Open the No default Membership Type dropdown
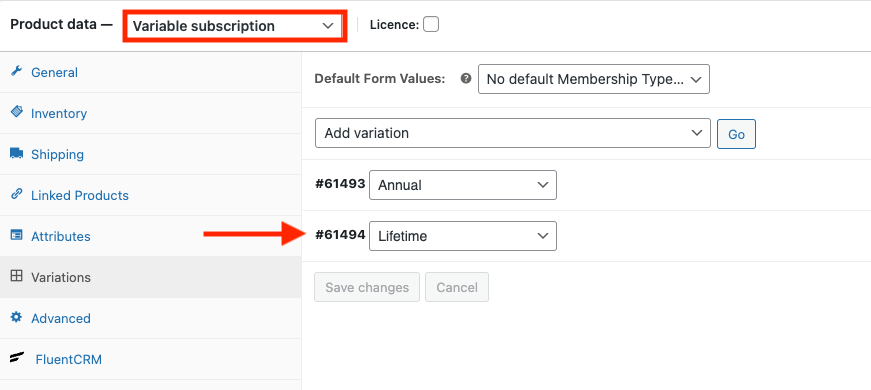The width and height of the screenshot is (871, 390). (594, 79)
